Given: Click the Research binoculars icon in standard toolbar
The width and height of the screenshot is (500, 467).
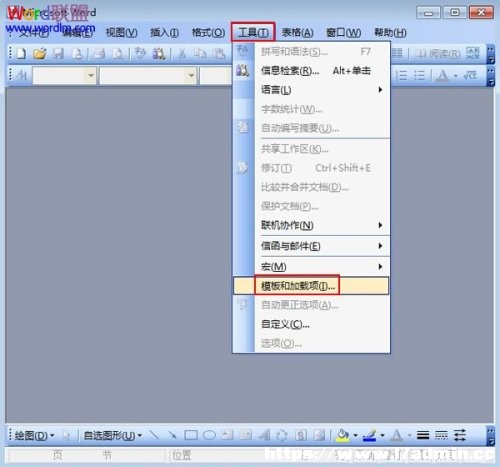Looking at the screenshot, I should (x=159, y=53).
